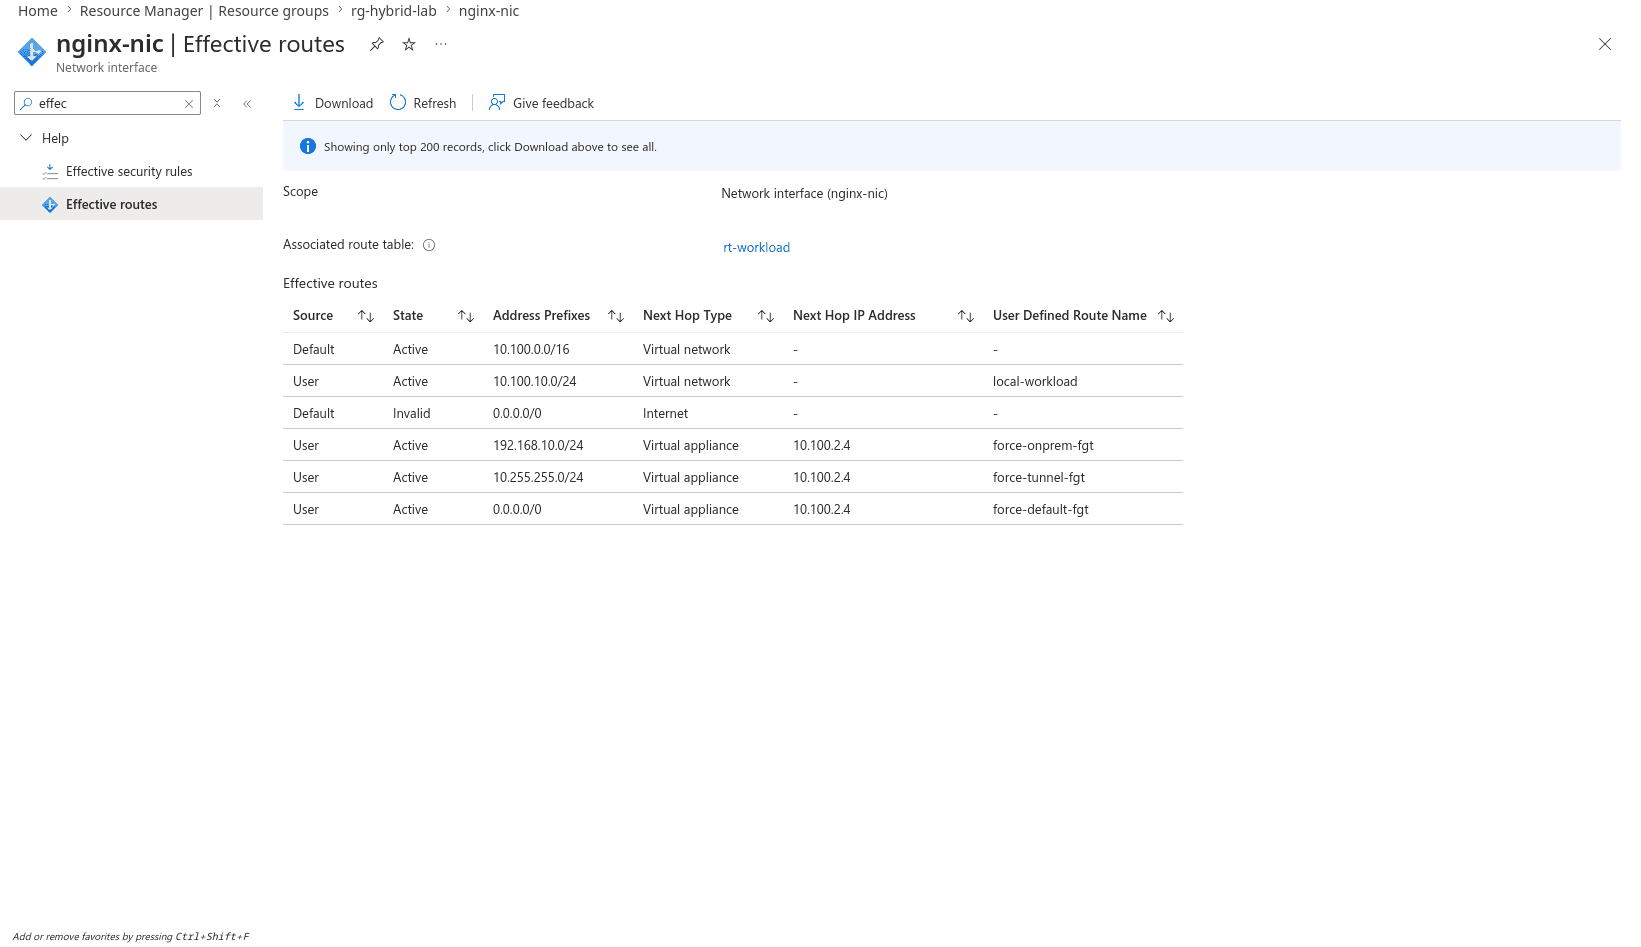Click the Address Prefixes column header
Screen dimensions: 1641x947
coord(541,315)
